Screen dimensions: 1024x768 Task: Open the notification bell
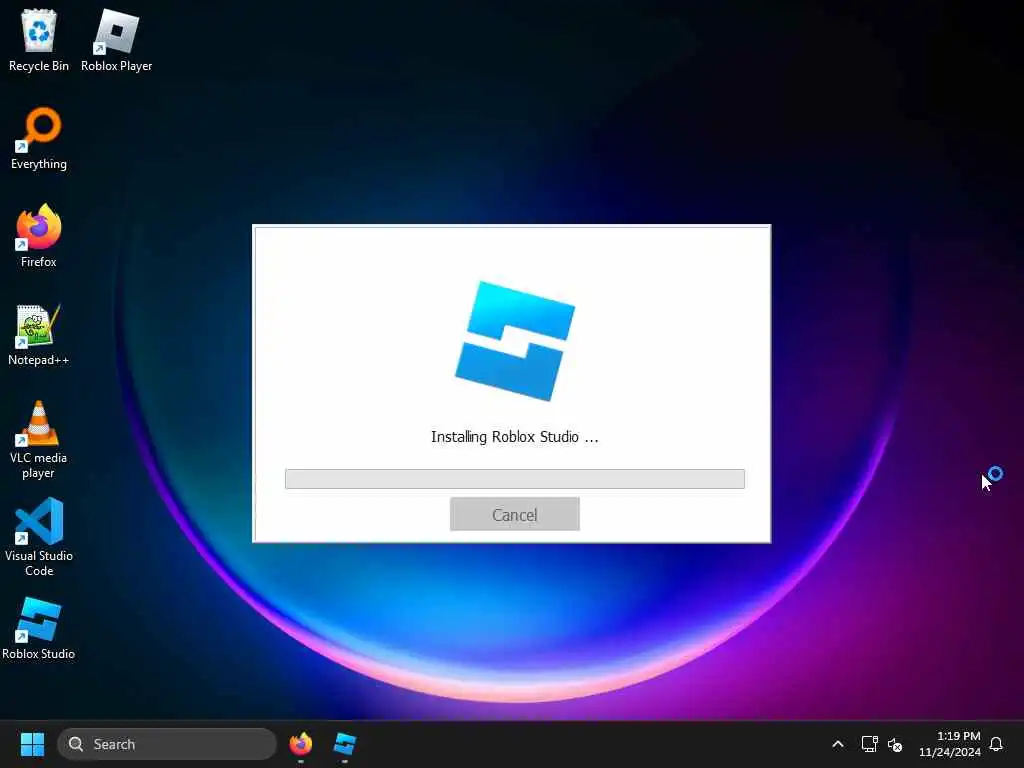click(996, 744)
